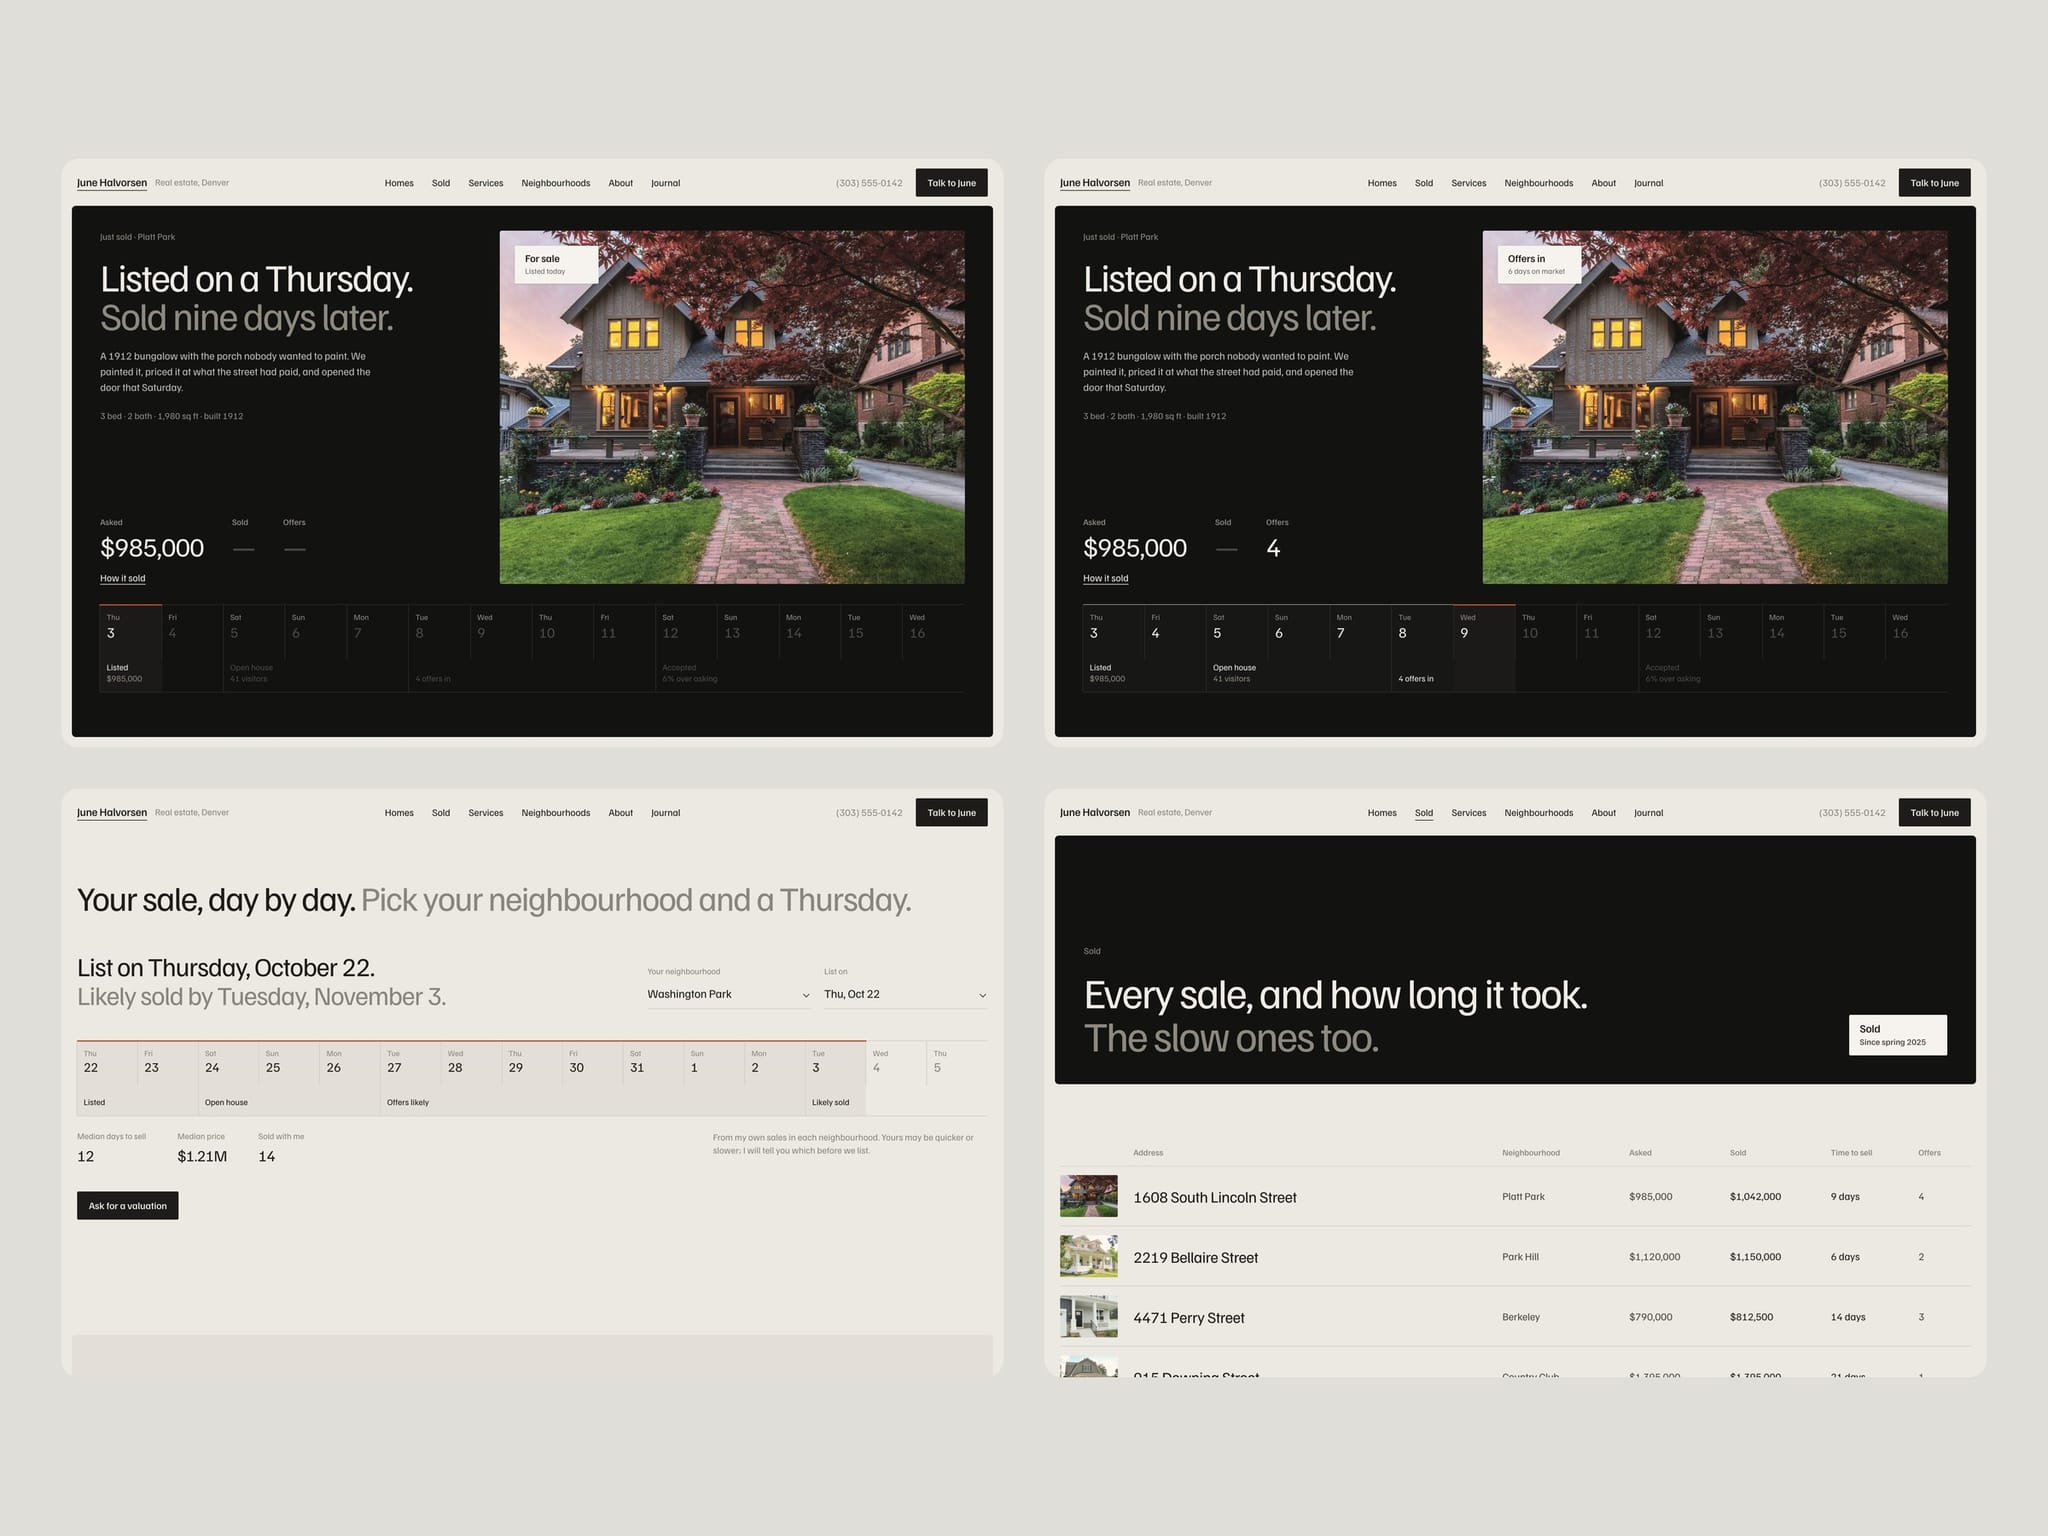Screen dimensions: 2048x1536
Task: Click the 'Offers in – 6 days on market' badge
Action: tap(1539, 265)
